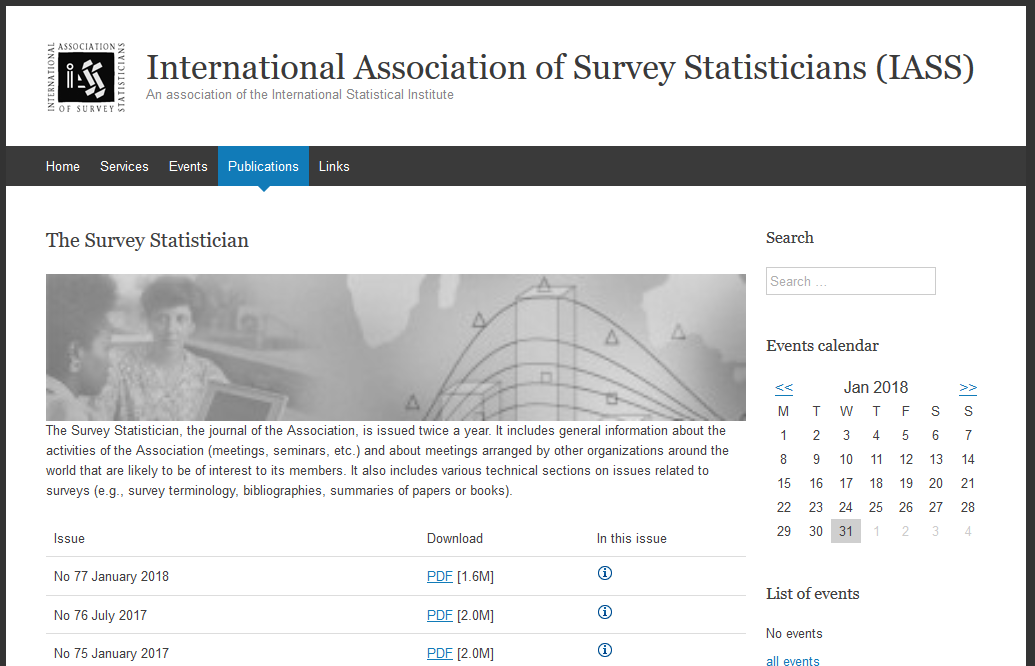Select day 29 in January calendar

pyautogui.click(x=784, y=531)
